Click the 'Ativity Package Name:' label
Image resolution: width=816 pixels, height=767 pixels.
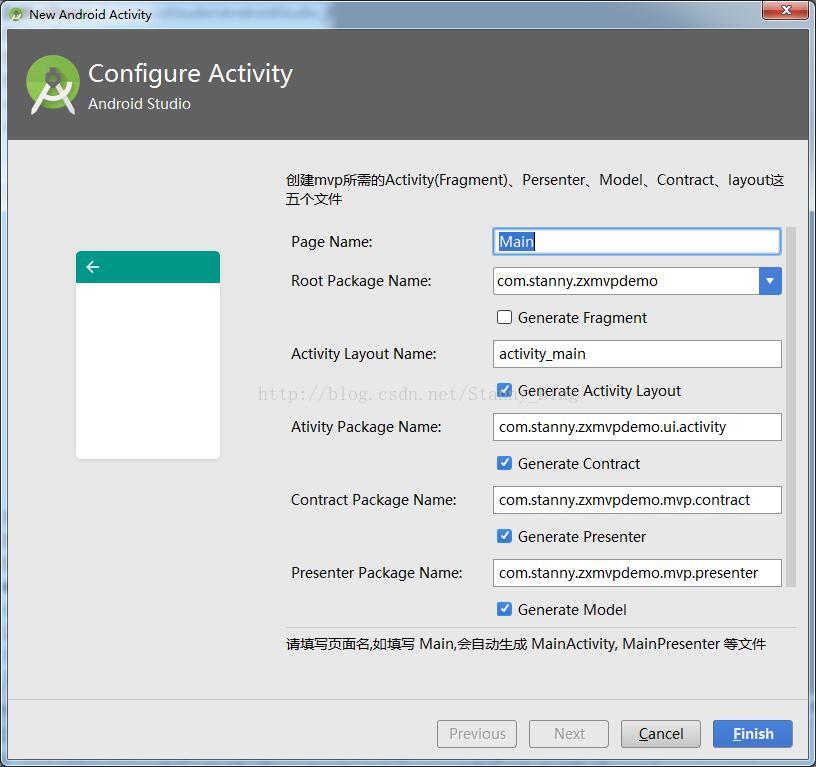click(x=366, y=427)
